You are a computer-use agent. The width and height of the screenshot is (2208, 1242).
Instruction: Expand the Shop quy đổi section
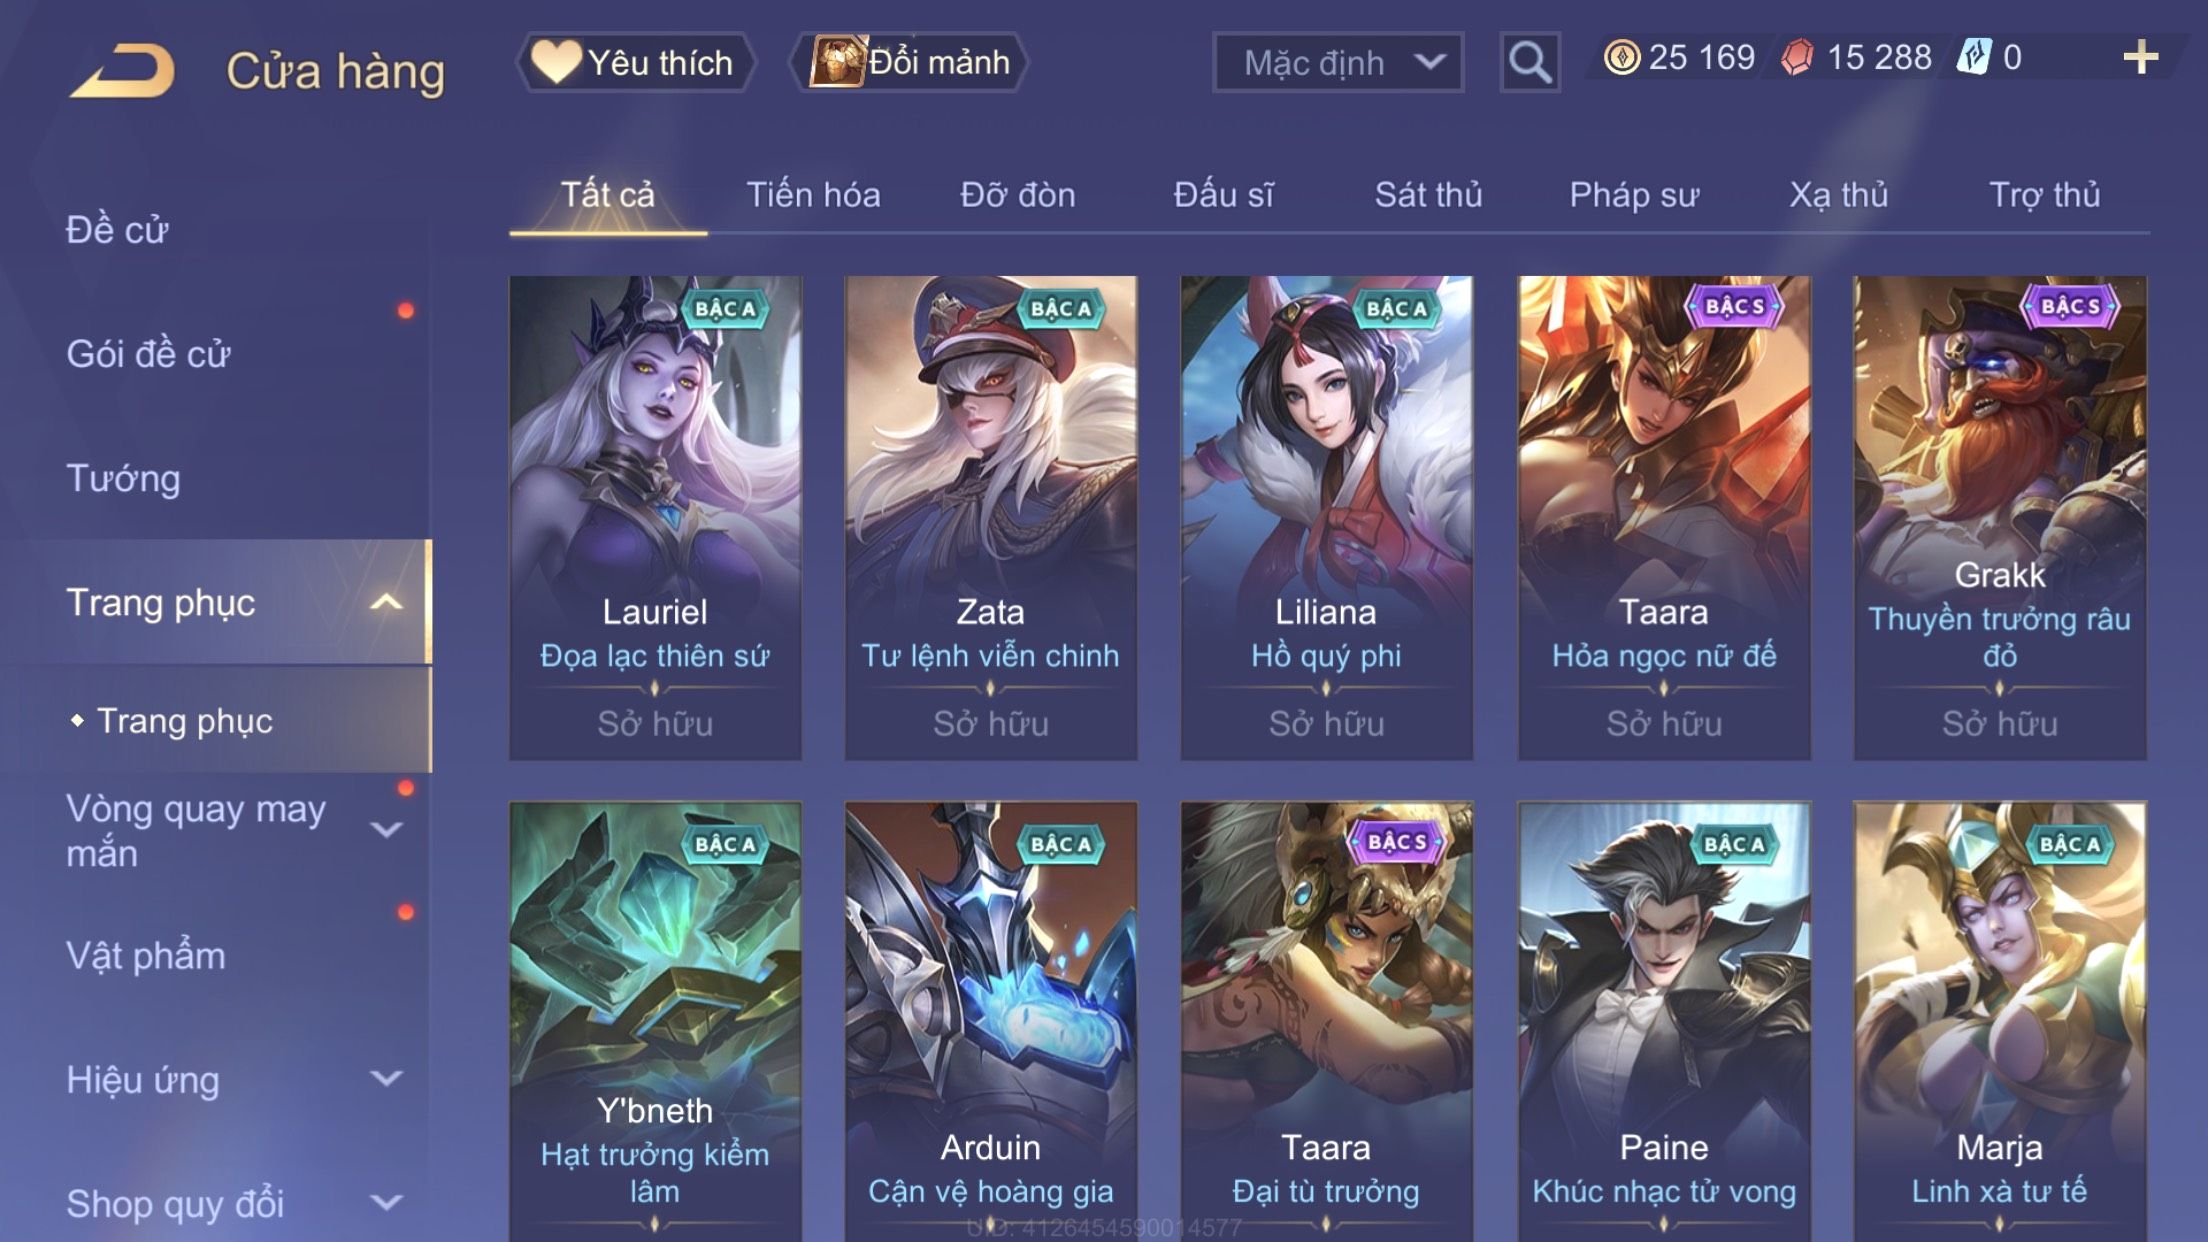point(386,1202)
